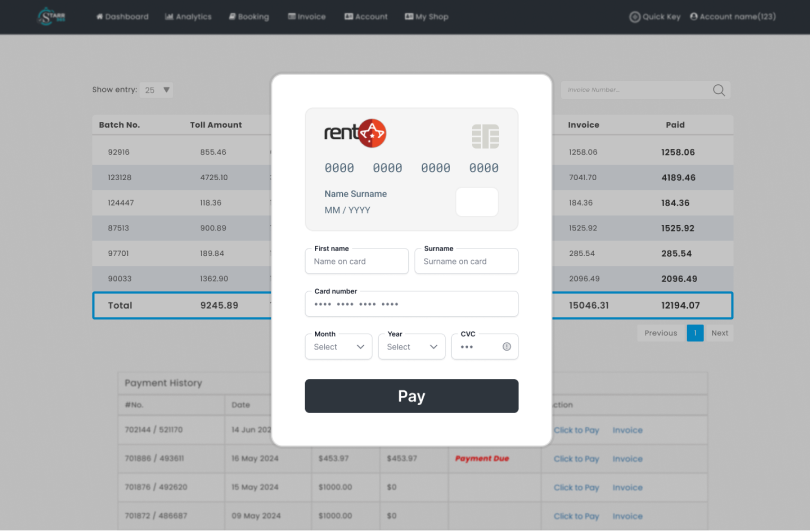Click Click to Pay for 701876 / 492620
This screenshot has width=810, height=531.
tap(576, 488)
